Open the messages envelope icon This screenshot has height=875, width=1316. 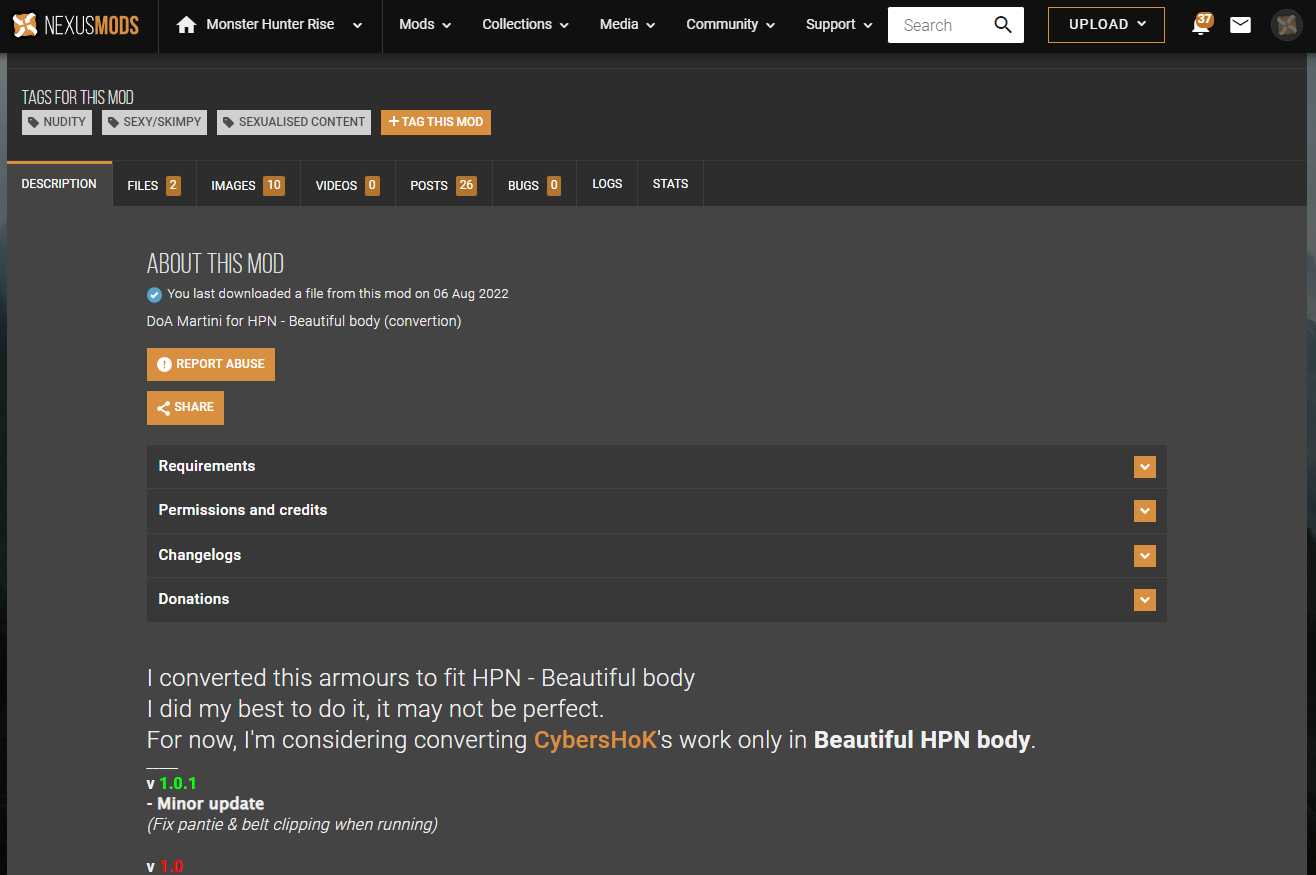click(1240, 25)
